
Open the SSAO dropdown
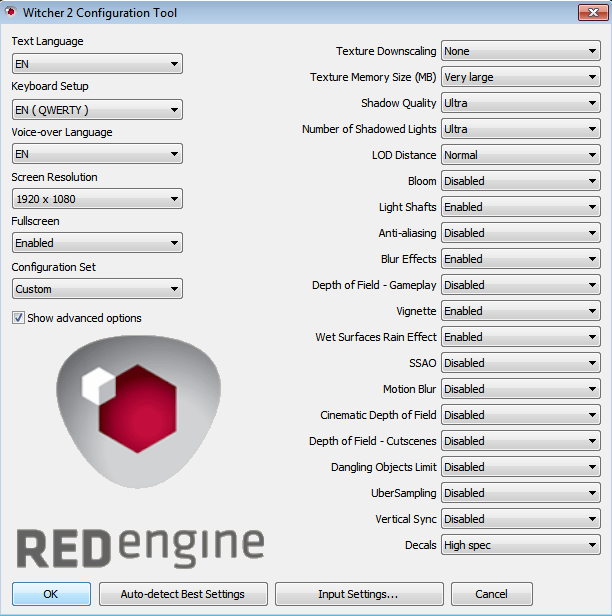pos(521,363)
